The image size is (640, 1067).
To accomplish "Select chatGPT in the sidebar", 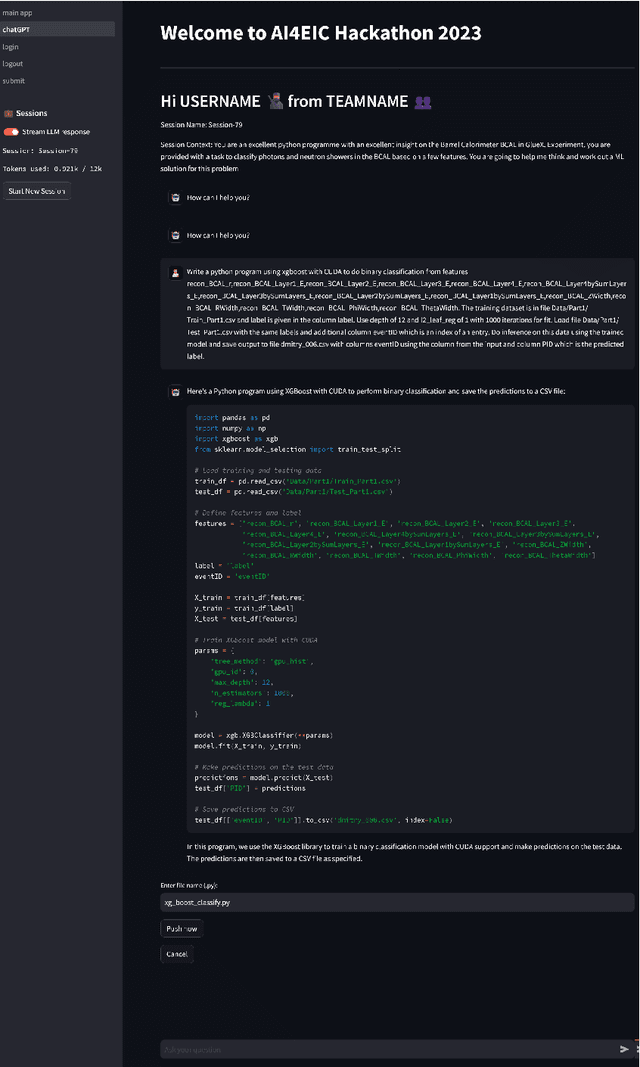I will coord(16,30).
